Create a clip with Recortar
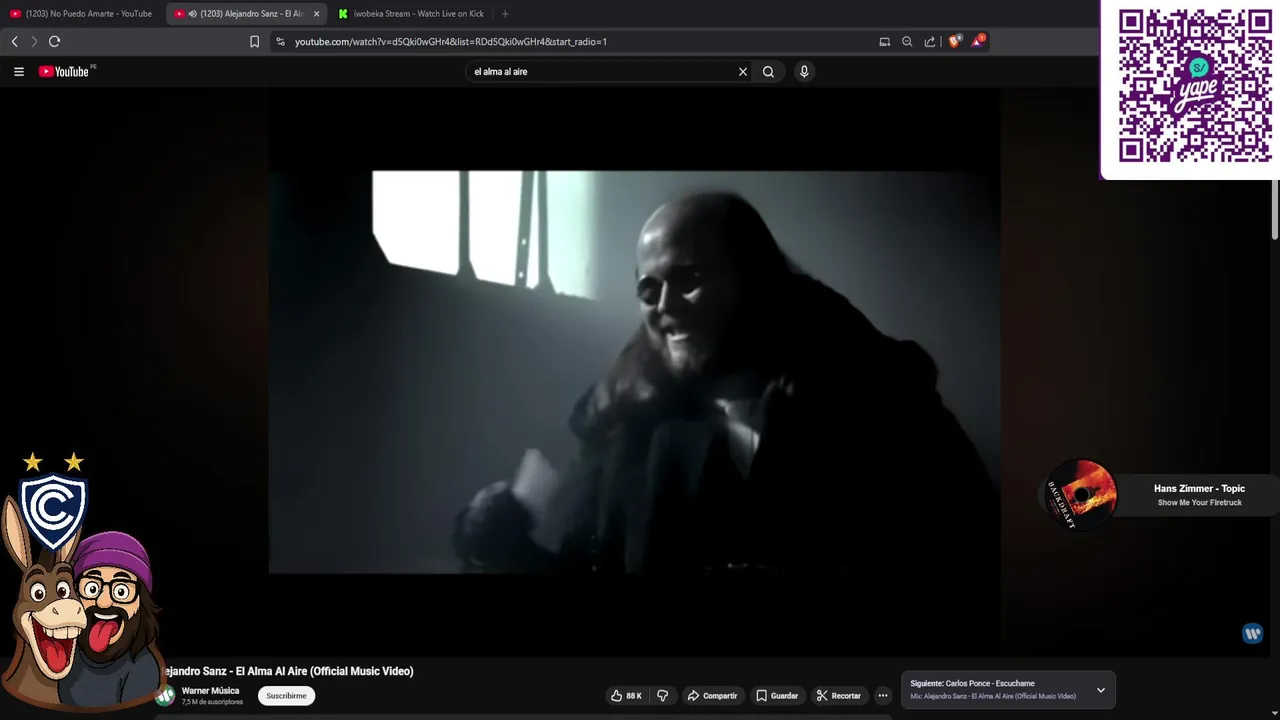 pos(838,696)
